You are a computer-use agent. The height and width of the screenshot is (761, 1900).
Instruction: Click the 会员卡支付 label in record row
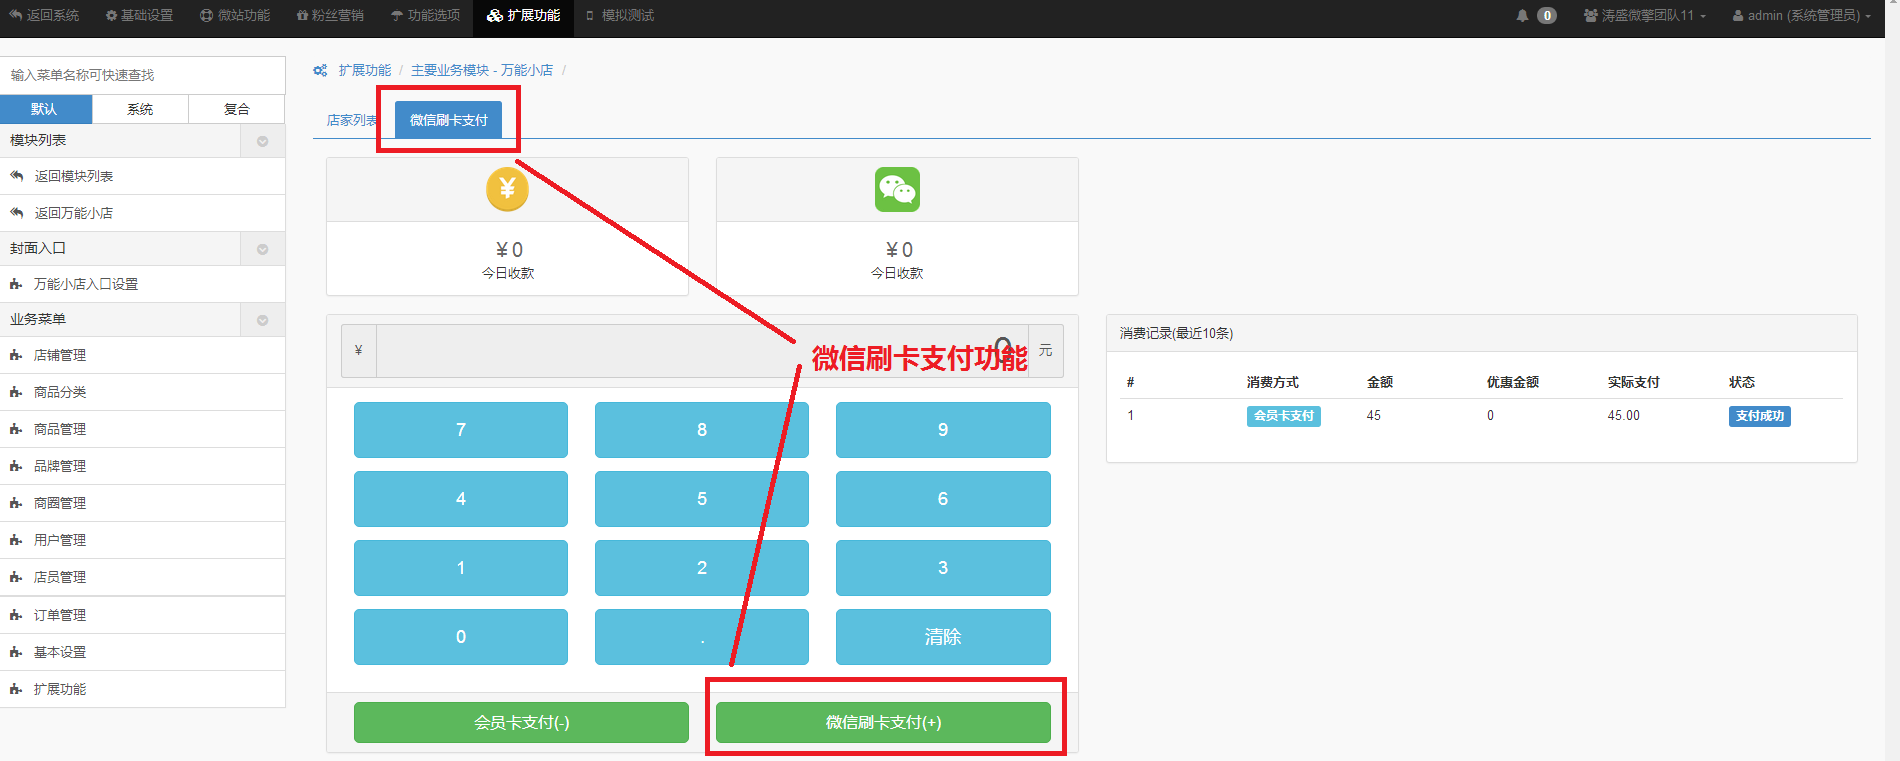1283,416
